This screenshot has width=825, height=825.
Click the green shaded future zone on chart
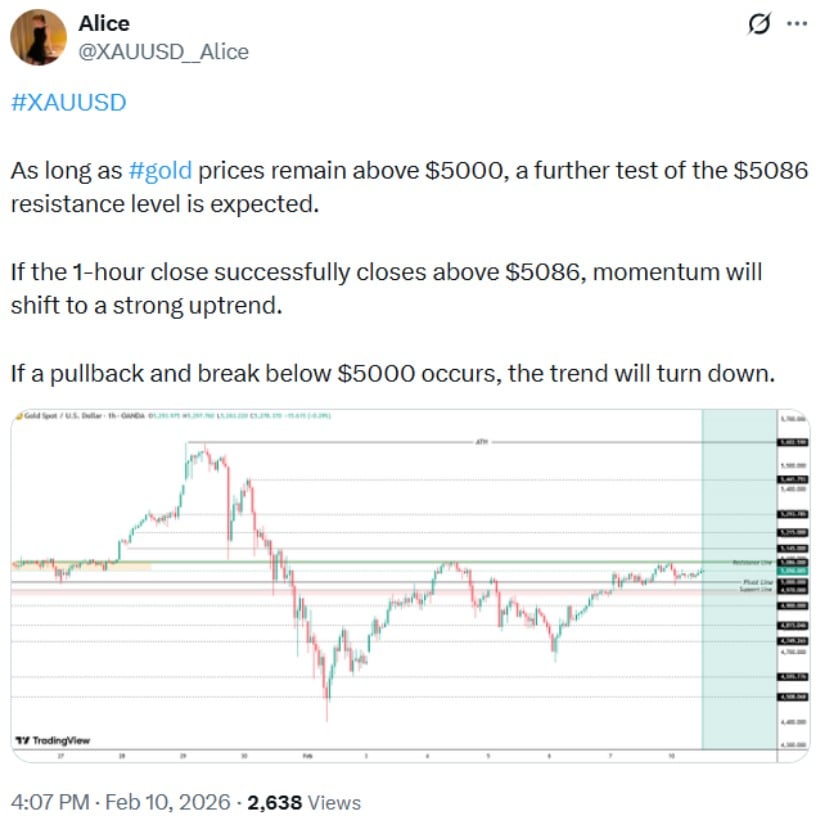coord(738,660)
